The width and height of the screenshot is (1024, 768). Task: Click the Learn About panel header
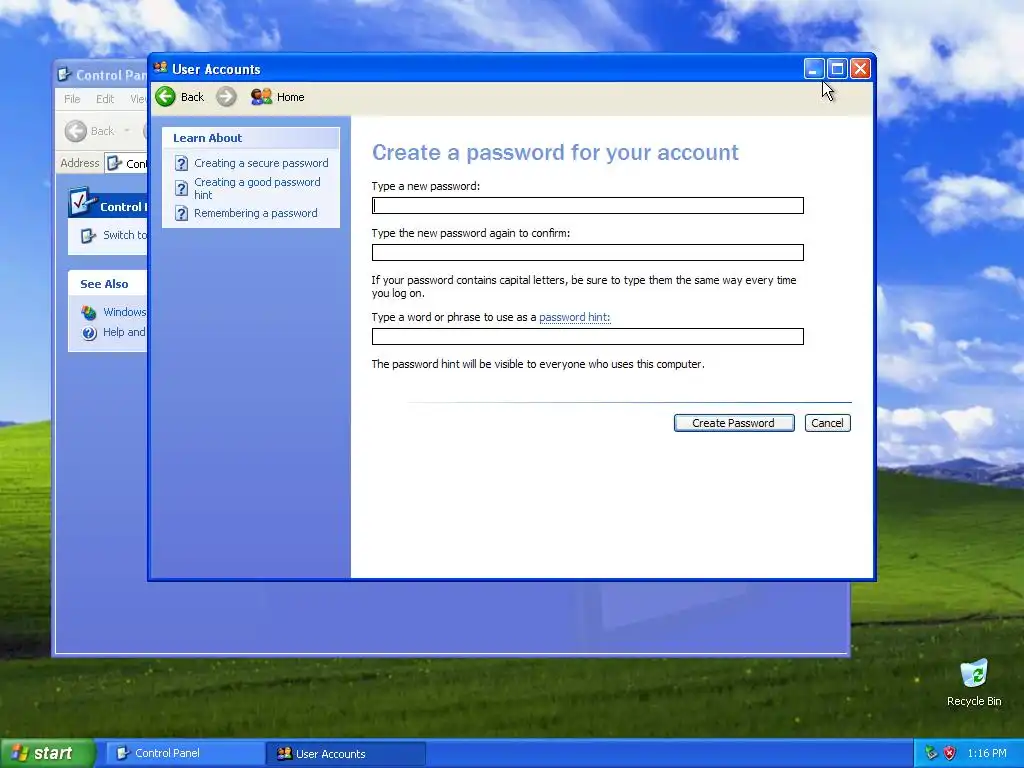[251, 138]
